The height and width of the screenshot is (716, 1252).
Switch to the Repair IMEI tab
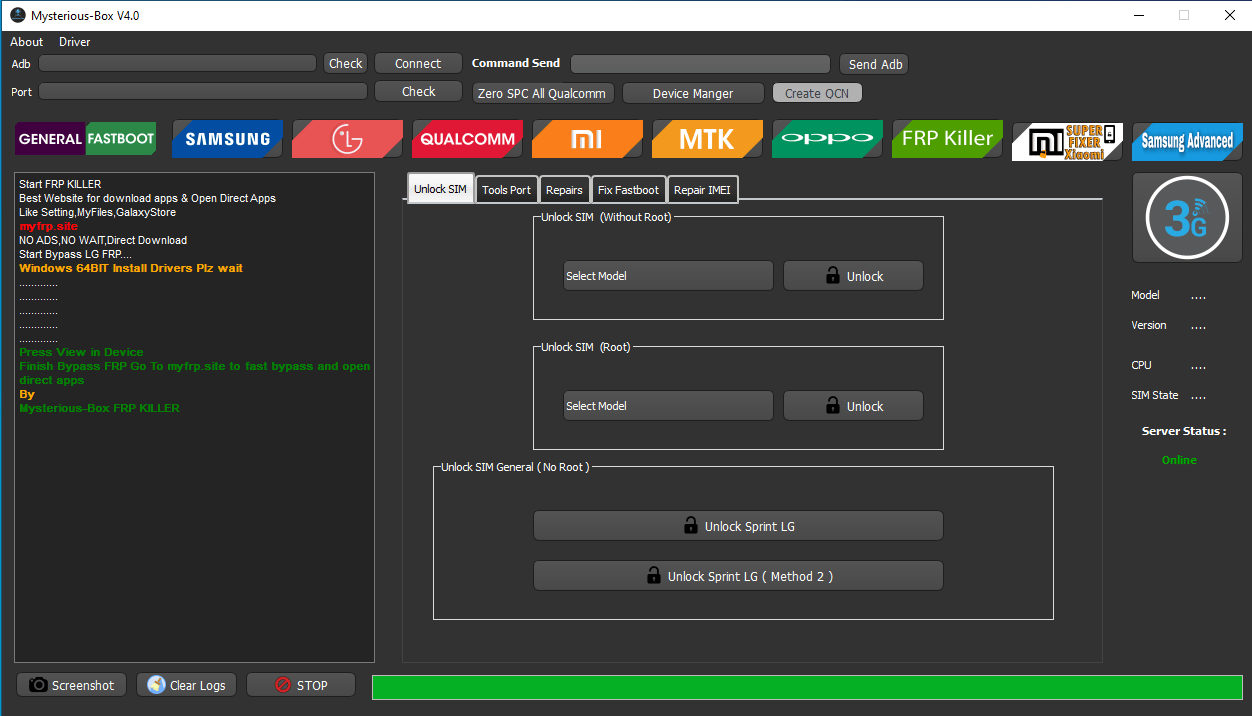703,189
